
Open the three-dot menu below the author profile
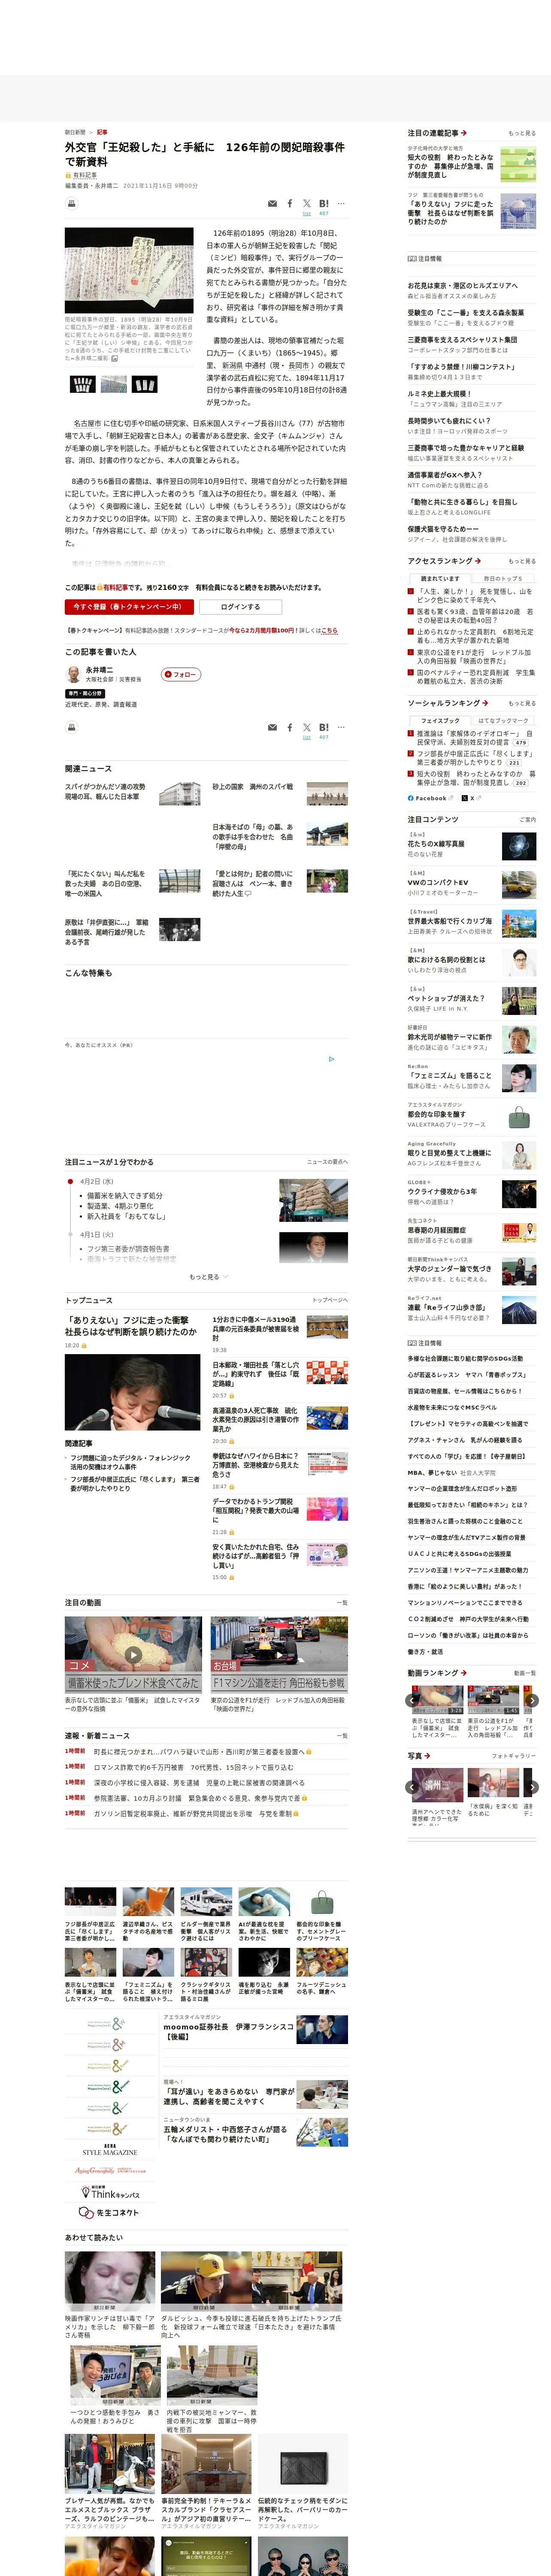click(x=341, y=728)
